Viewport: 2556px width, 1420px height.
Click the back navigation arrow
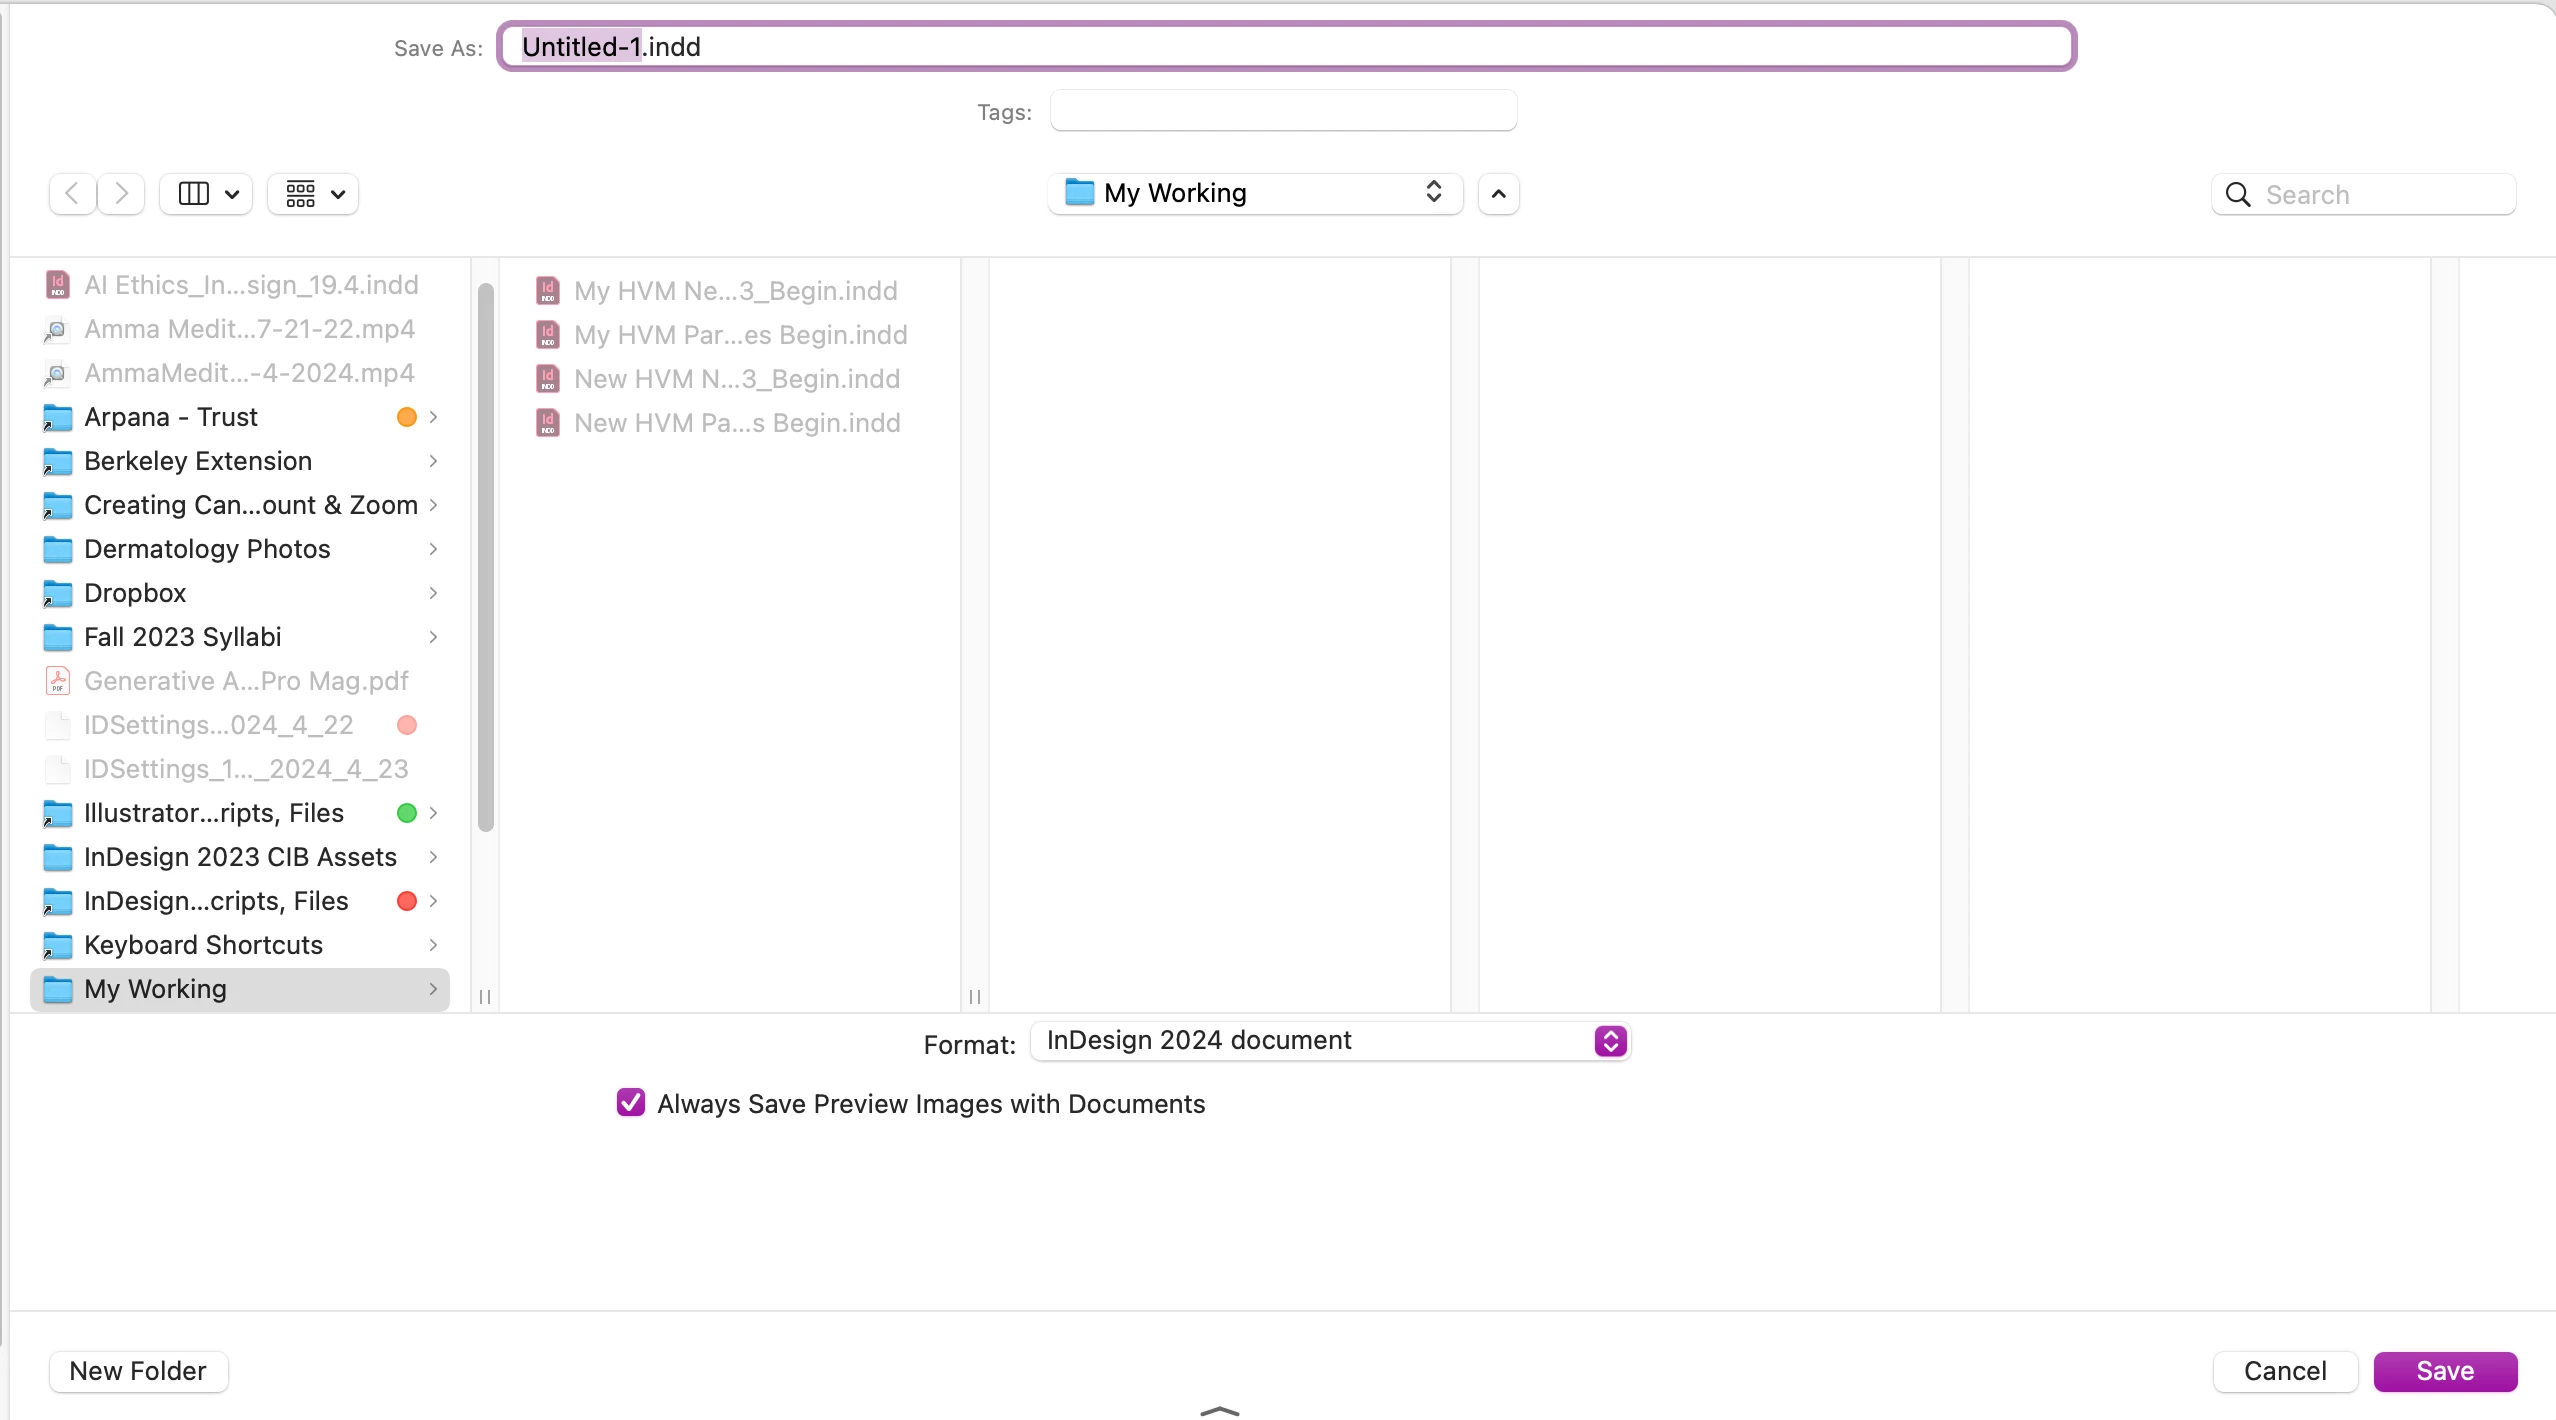tap(72, 193)
